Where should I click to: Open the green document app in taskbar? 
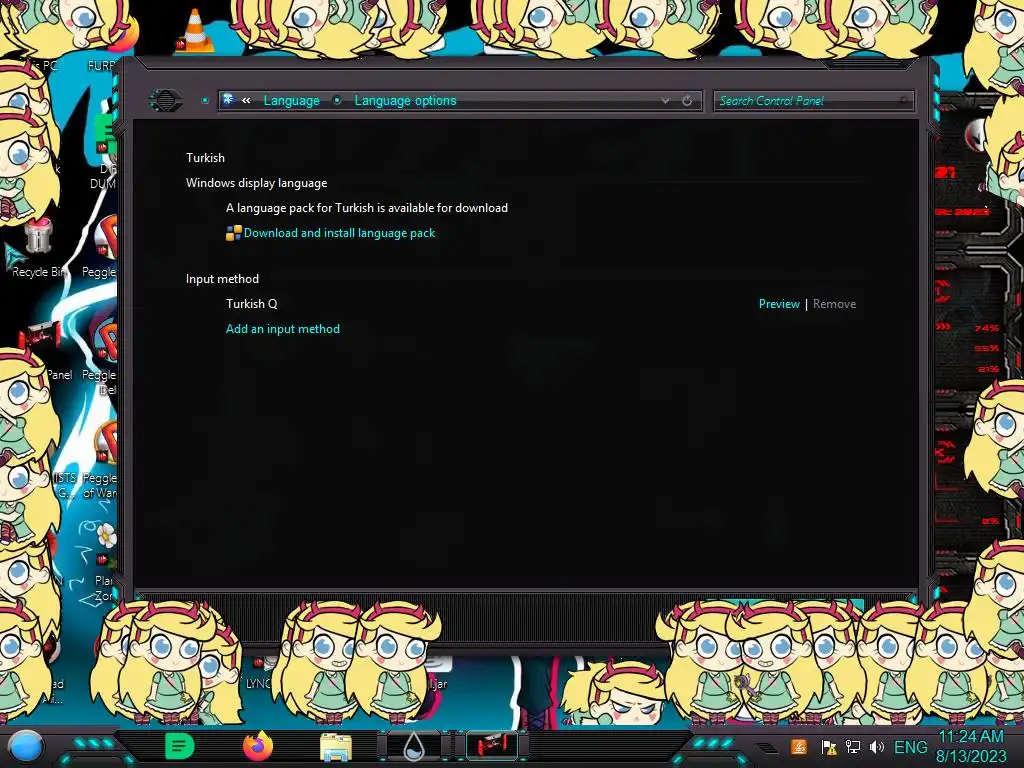(x=179, y=746)
